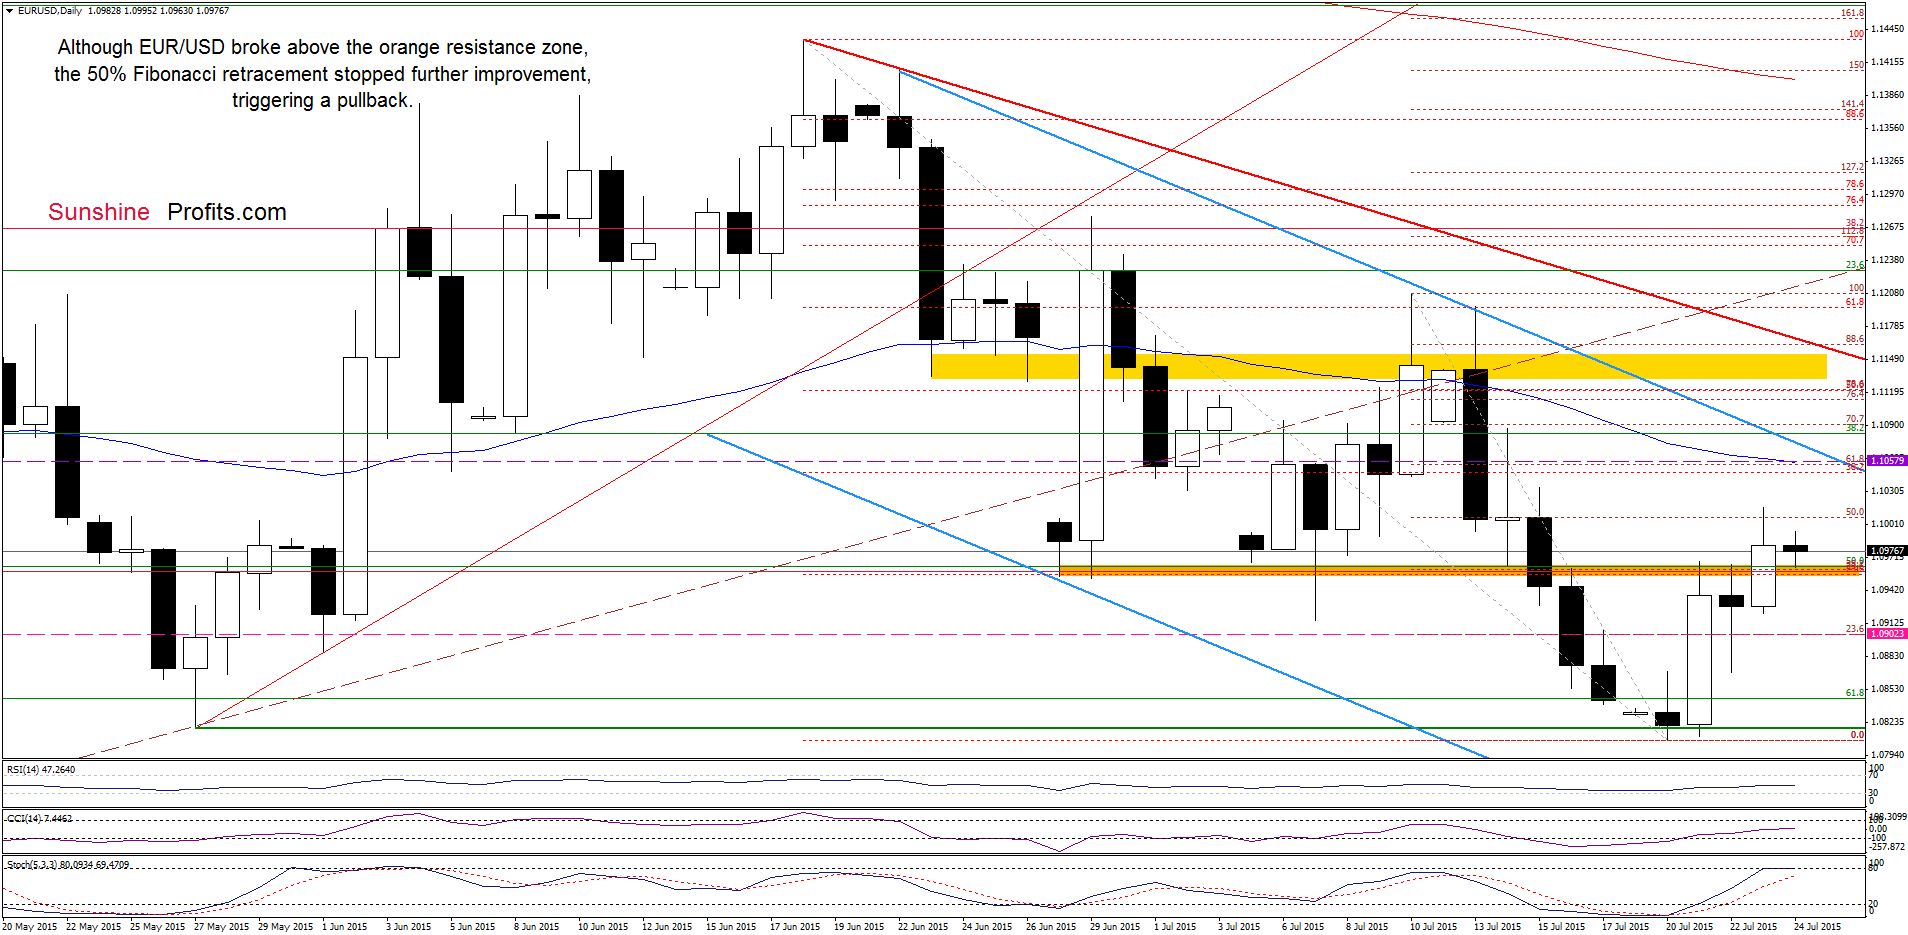Select the RSI(14) indicator label
Image resolution: width=1908 pixels, height=935 pixels.
[x=41, y=770]
